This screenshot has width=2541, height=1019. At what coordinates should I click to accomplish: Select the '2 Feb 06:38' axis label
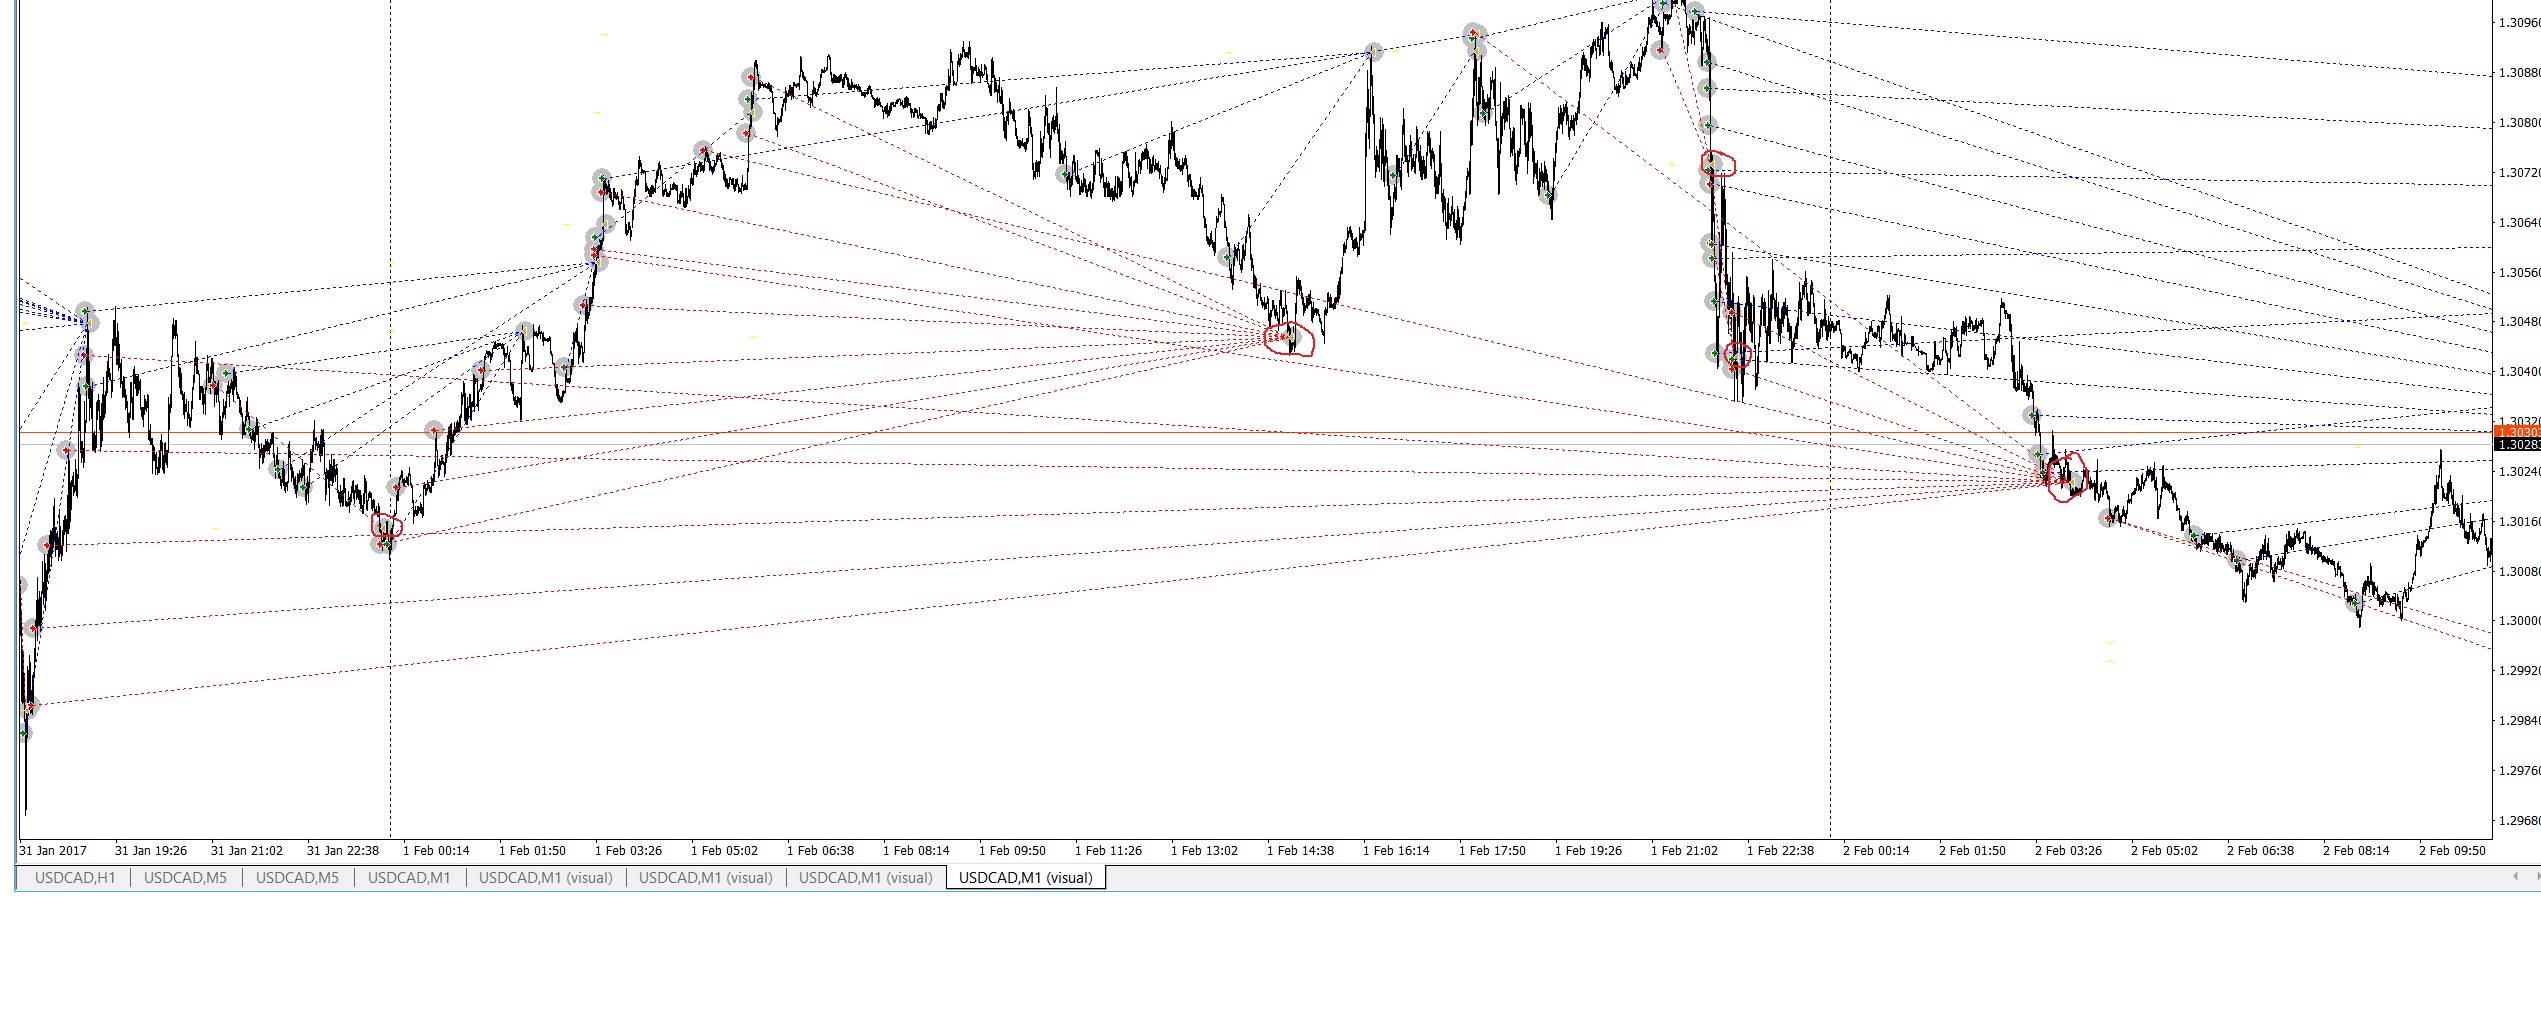(2260, 851)
